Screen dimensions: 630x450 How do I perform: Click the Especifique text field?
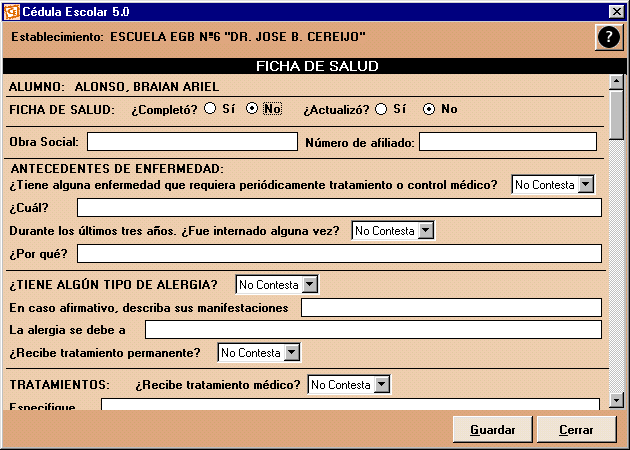point(350,404)
